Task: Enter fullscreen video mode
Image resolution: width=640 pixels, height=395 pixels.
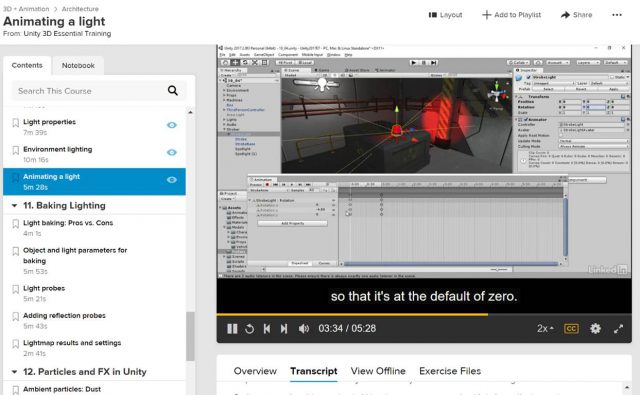Action: pos(618,329)
